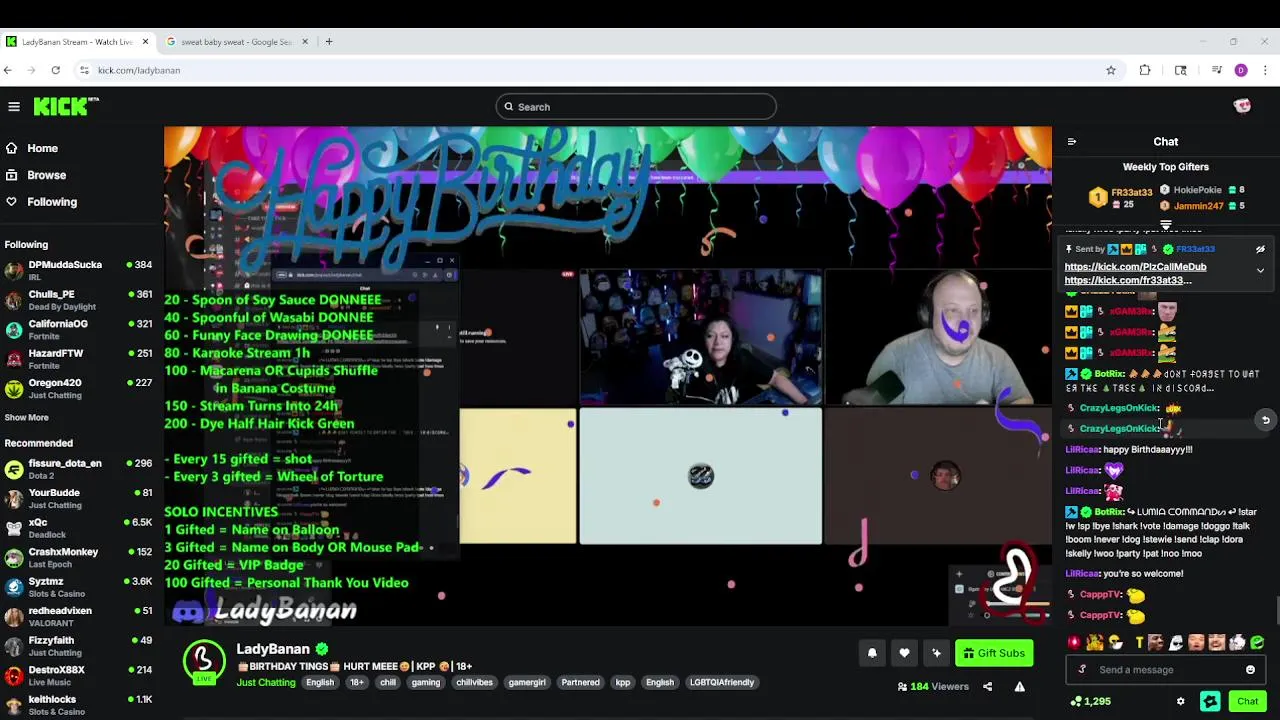Select the chillvibes tag

[474, 683]
